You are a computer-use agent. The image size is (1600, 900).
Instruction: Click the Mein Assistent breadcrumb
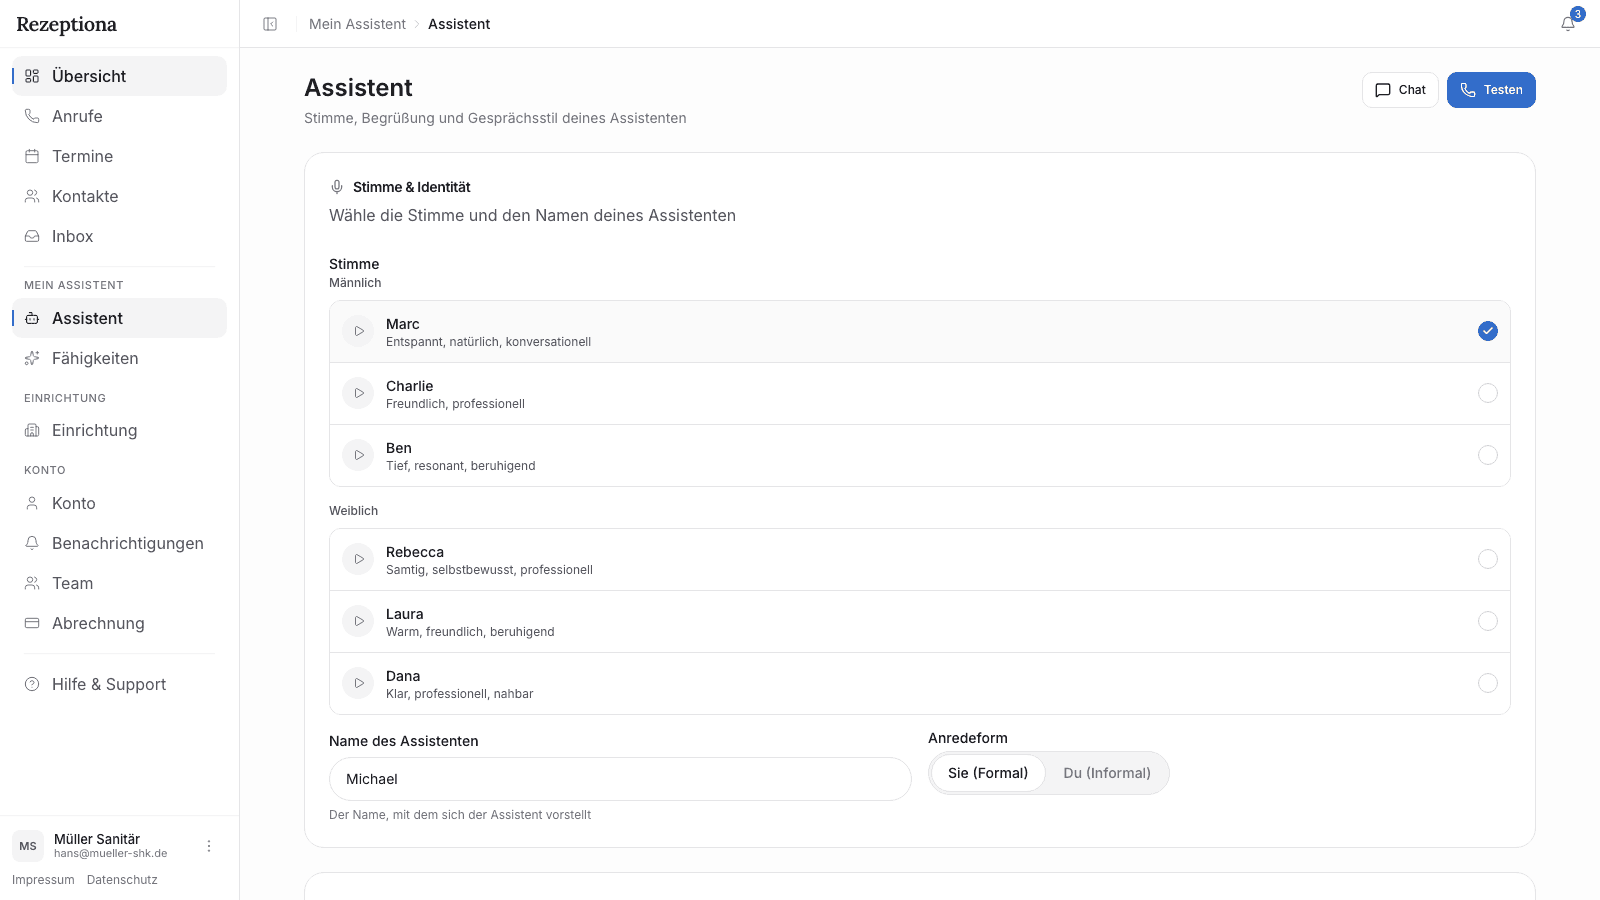357,24
